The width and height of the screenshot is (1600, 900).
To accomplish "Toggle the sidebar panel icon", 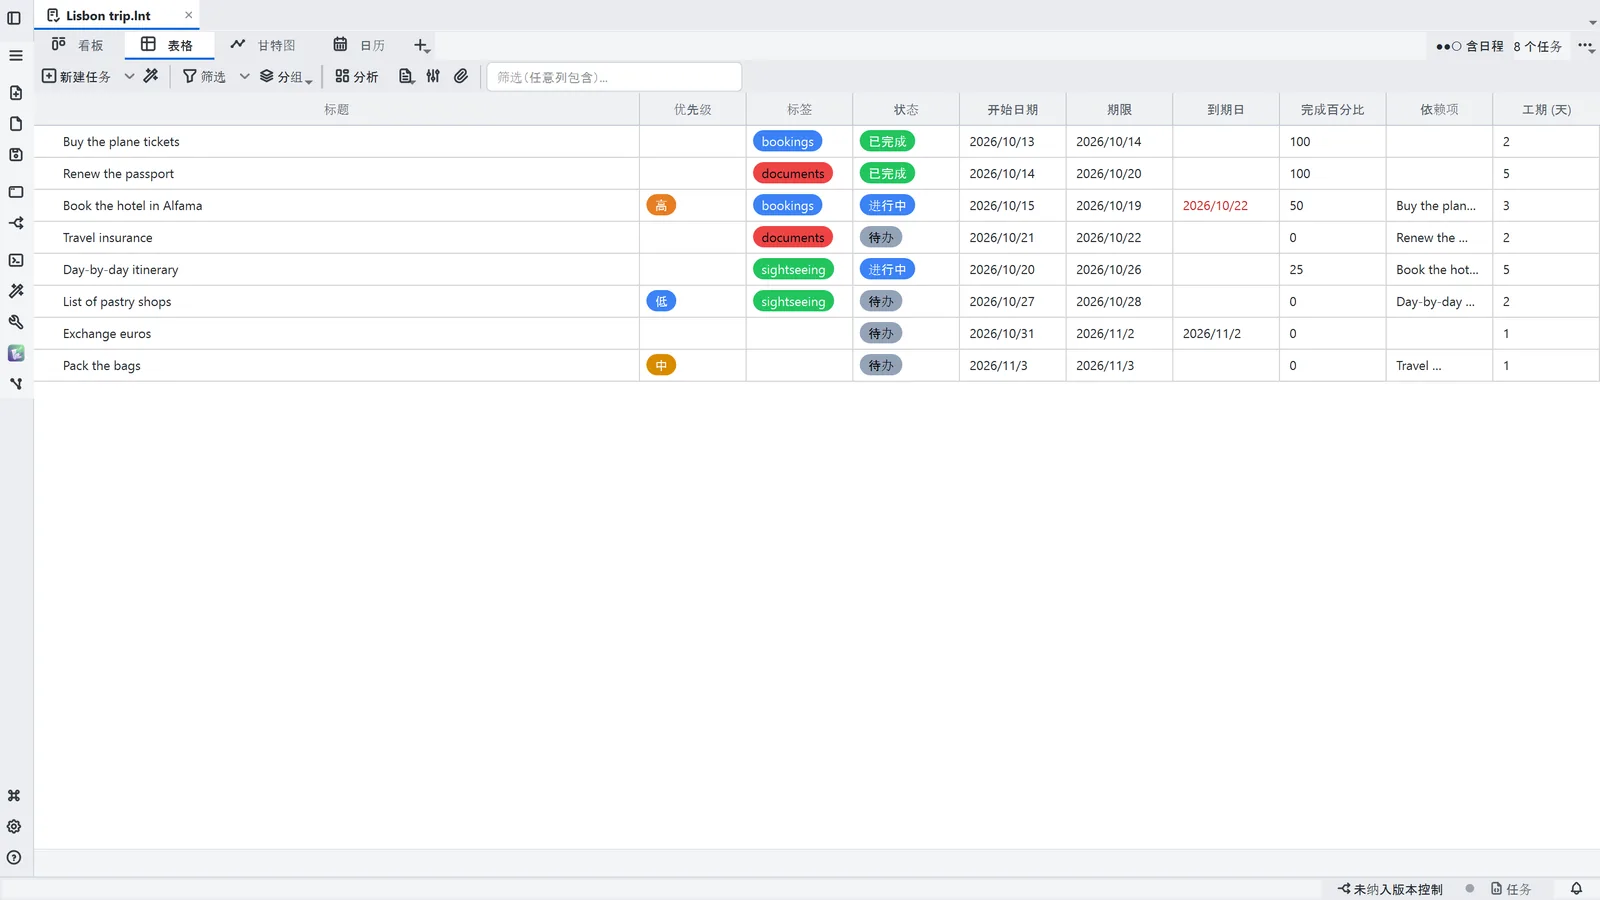I will (14, 18).
